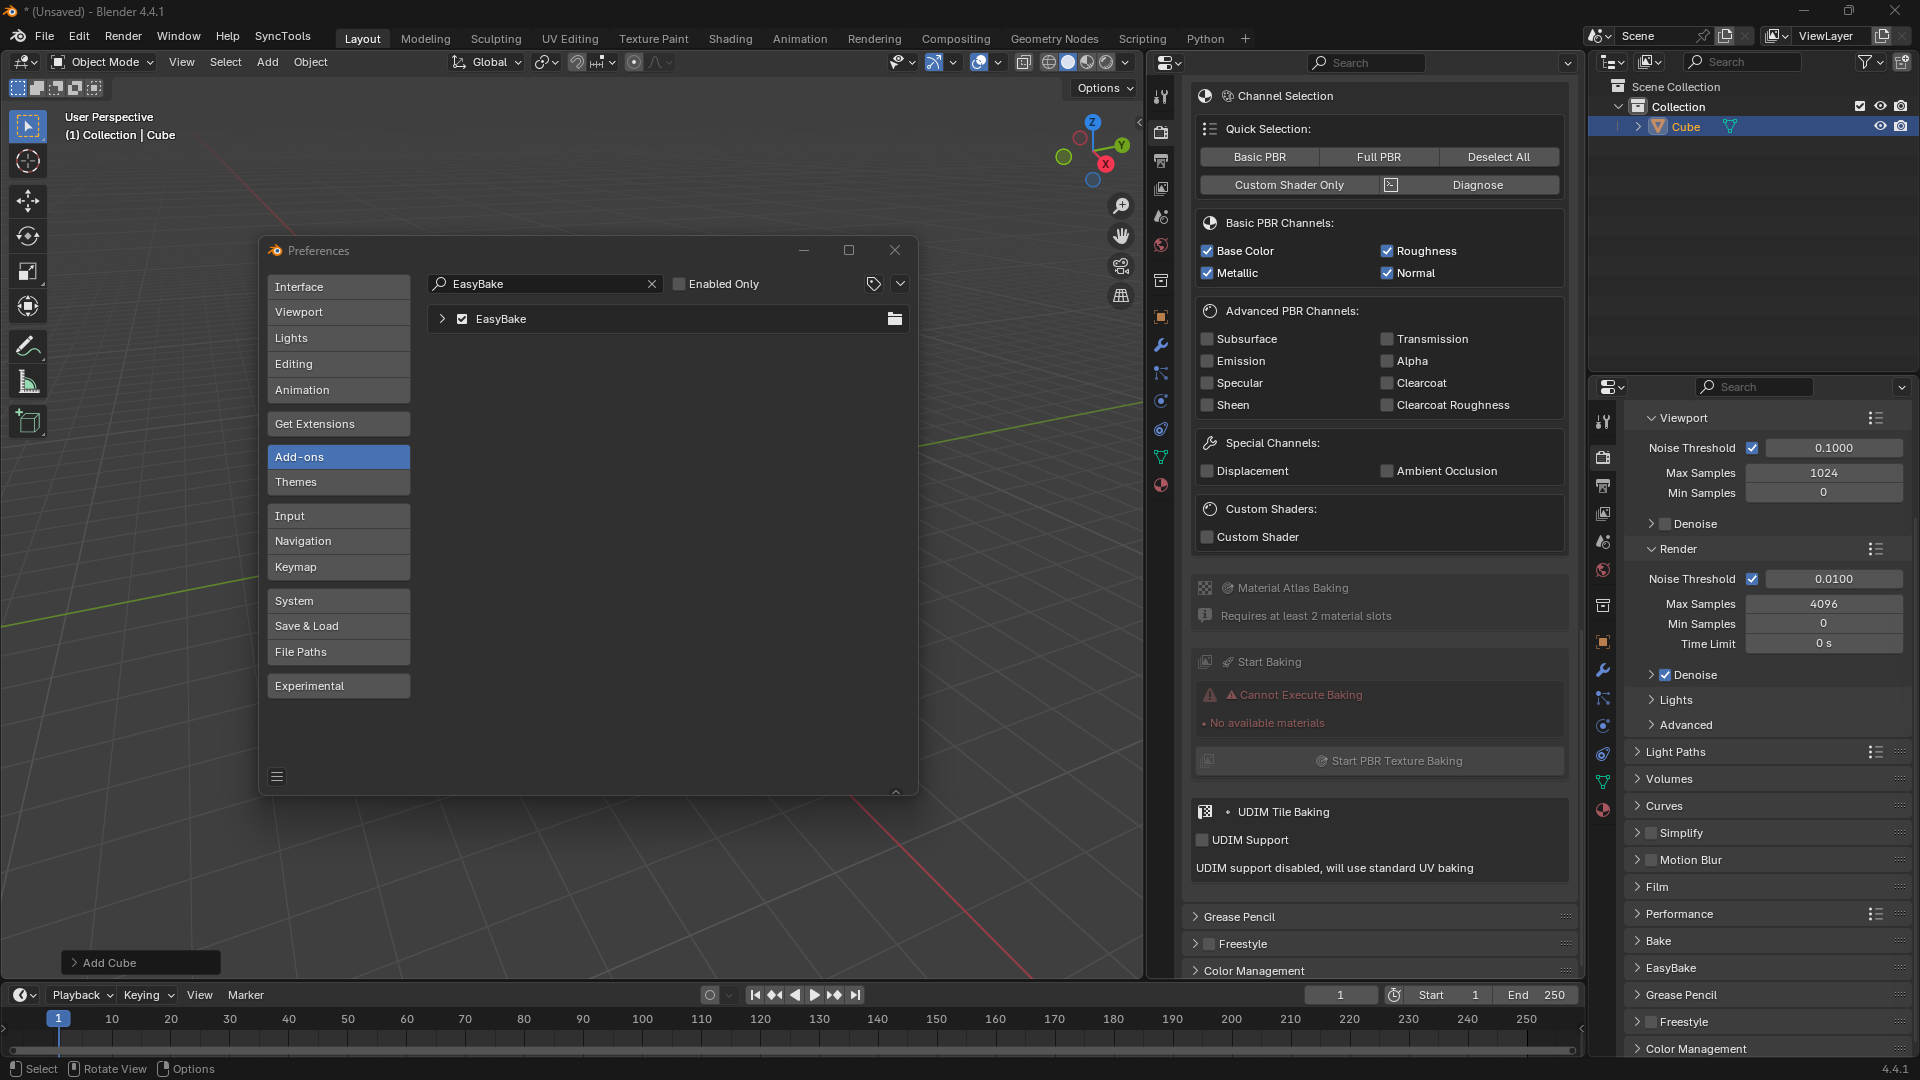The width and height of the screenshot is (1920, 1080).
Task: Click the pan view hand icon
Action: [x=1121, y=236]
